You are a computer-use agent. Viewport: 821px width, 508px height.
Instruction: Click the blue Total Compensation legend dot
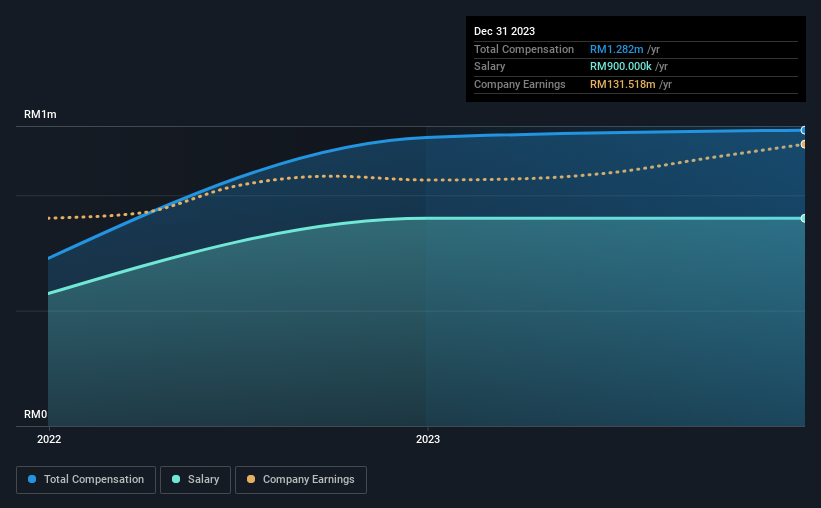pyautogui.click(x=32, y=479)
